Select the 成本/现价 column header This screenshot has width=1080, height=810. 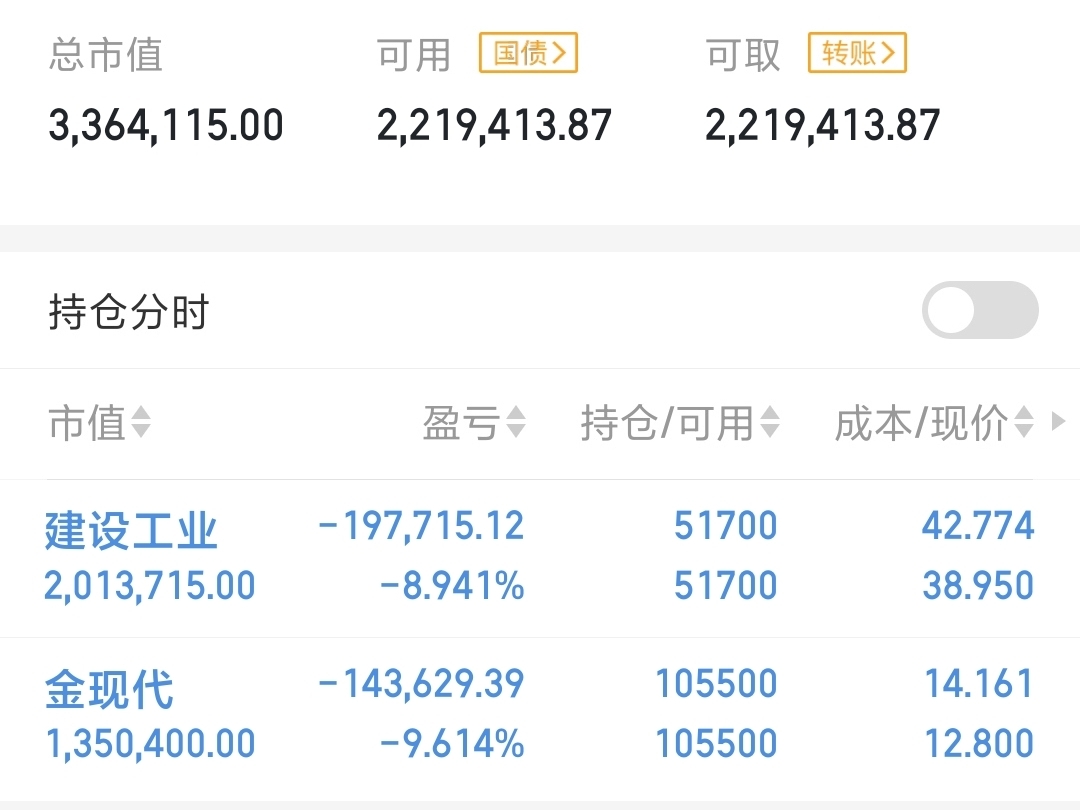click(x=921, y=422)
